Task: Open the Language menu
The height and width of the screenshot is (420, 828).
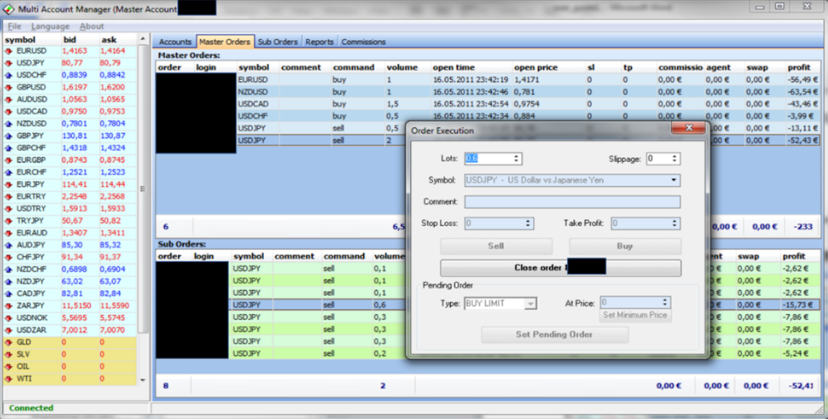Action: point(50,26)
